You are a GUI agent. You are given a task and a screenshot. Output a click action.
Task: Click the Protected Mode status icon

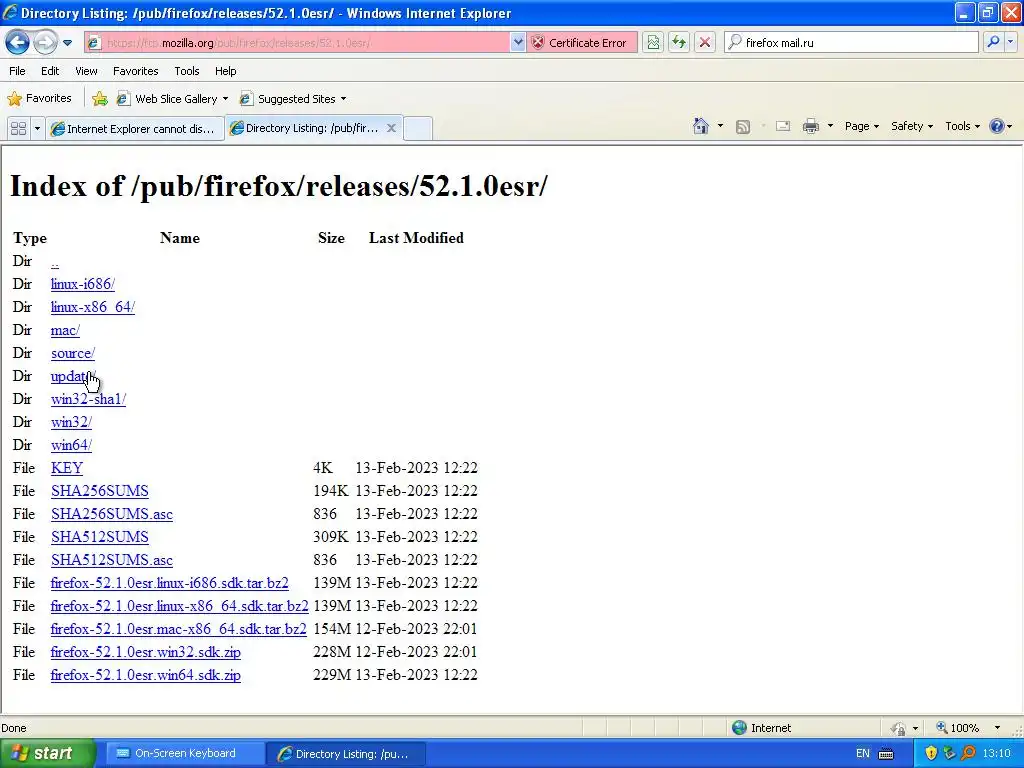click(x=899, y=728)
